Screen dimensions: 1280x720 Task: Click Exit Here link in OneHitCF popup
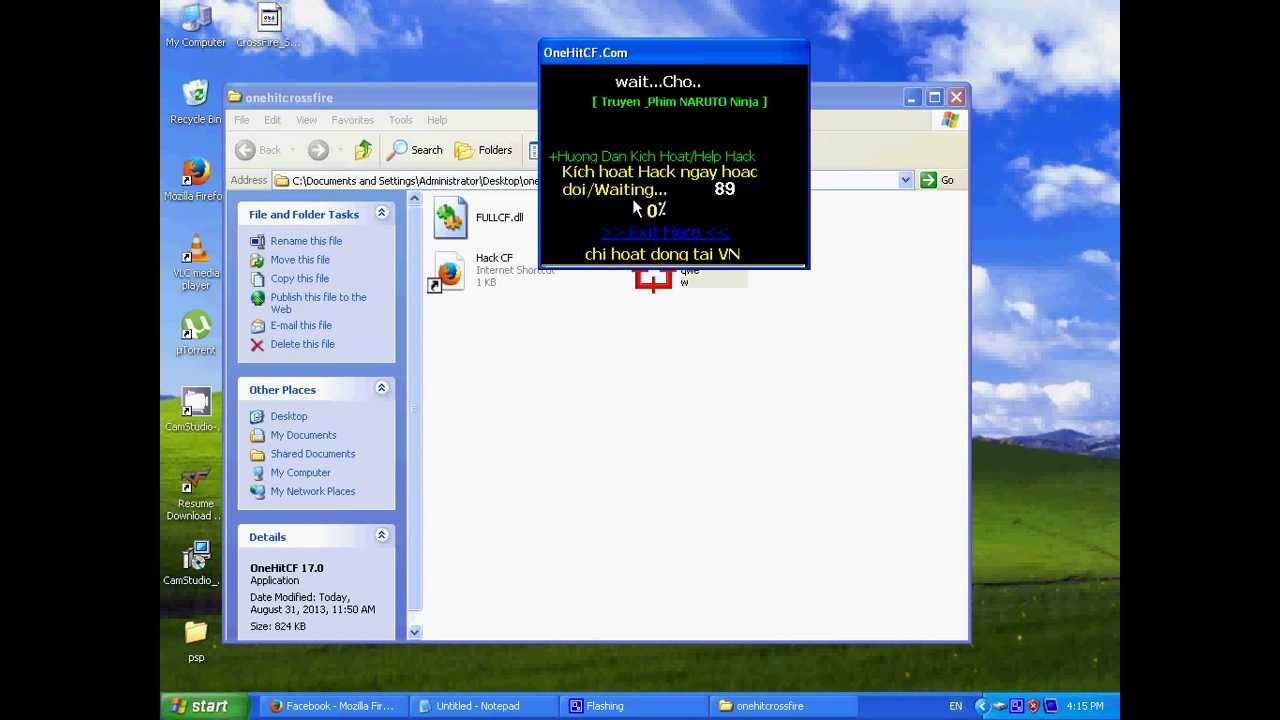click(665, 232)
